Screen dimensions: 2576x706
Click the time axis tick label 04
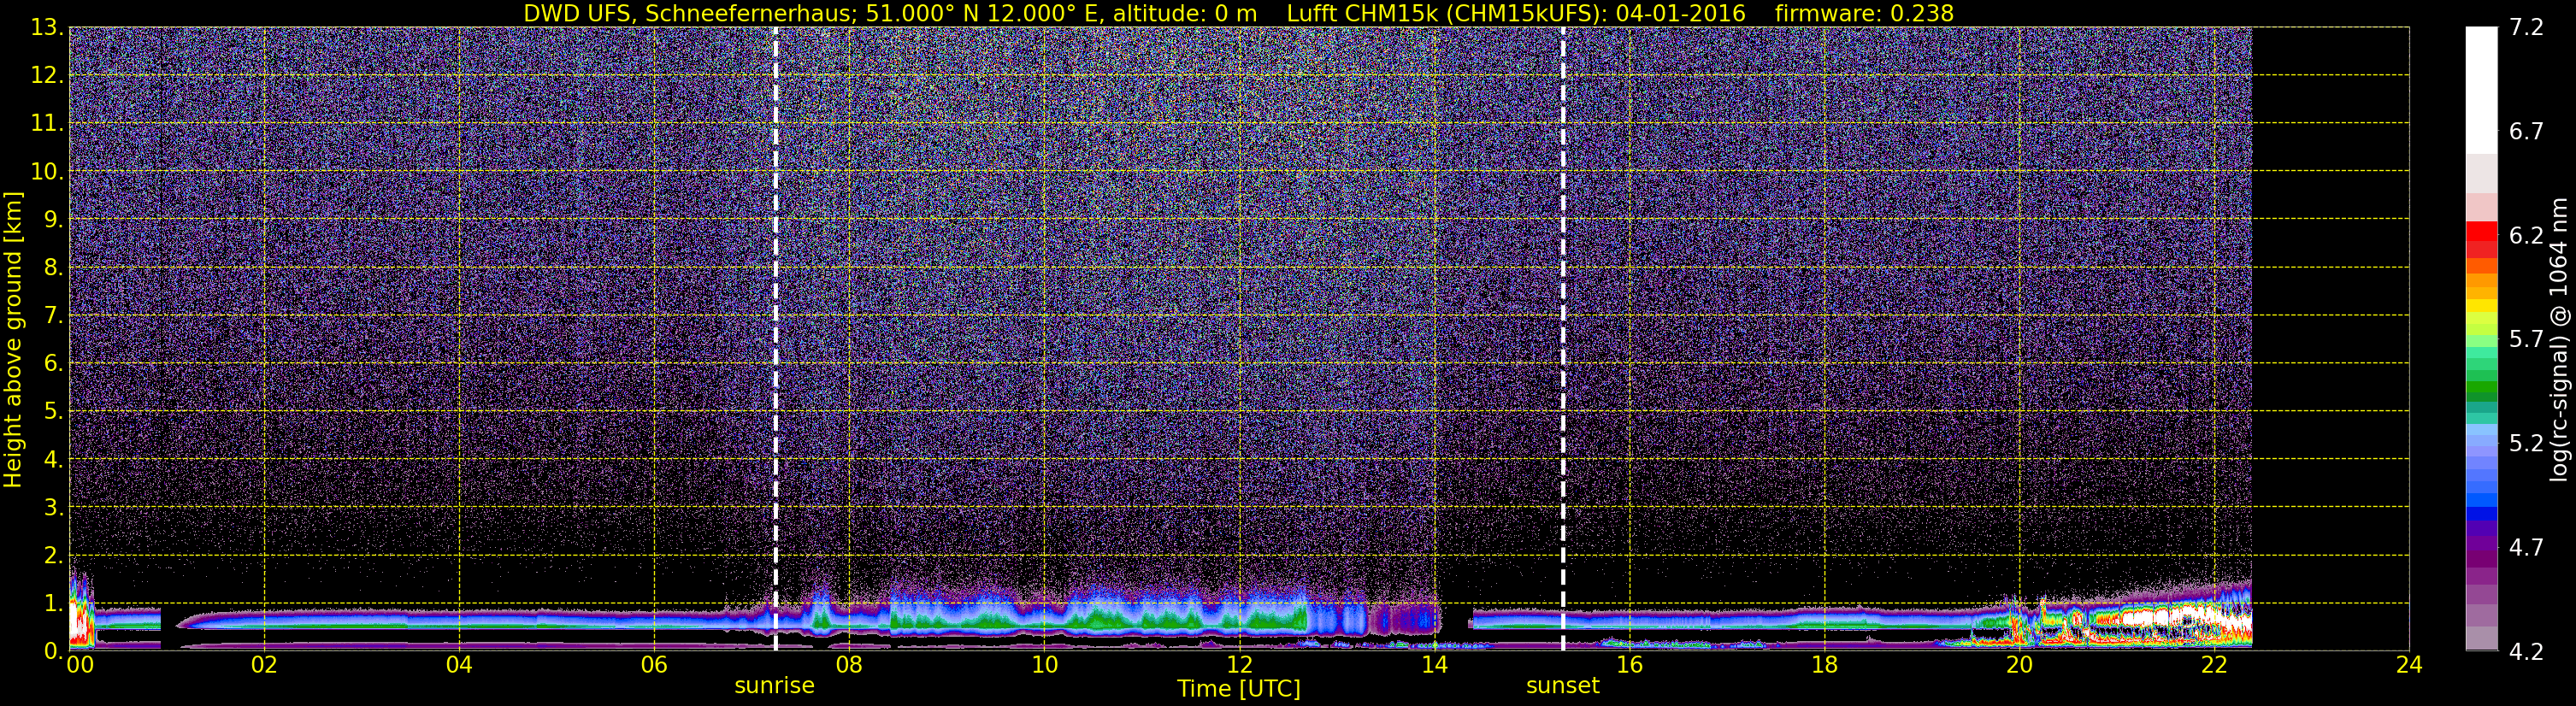[459, 665]
